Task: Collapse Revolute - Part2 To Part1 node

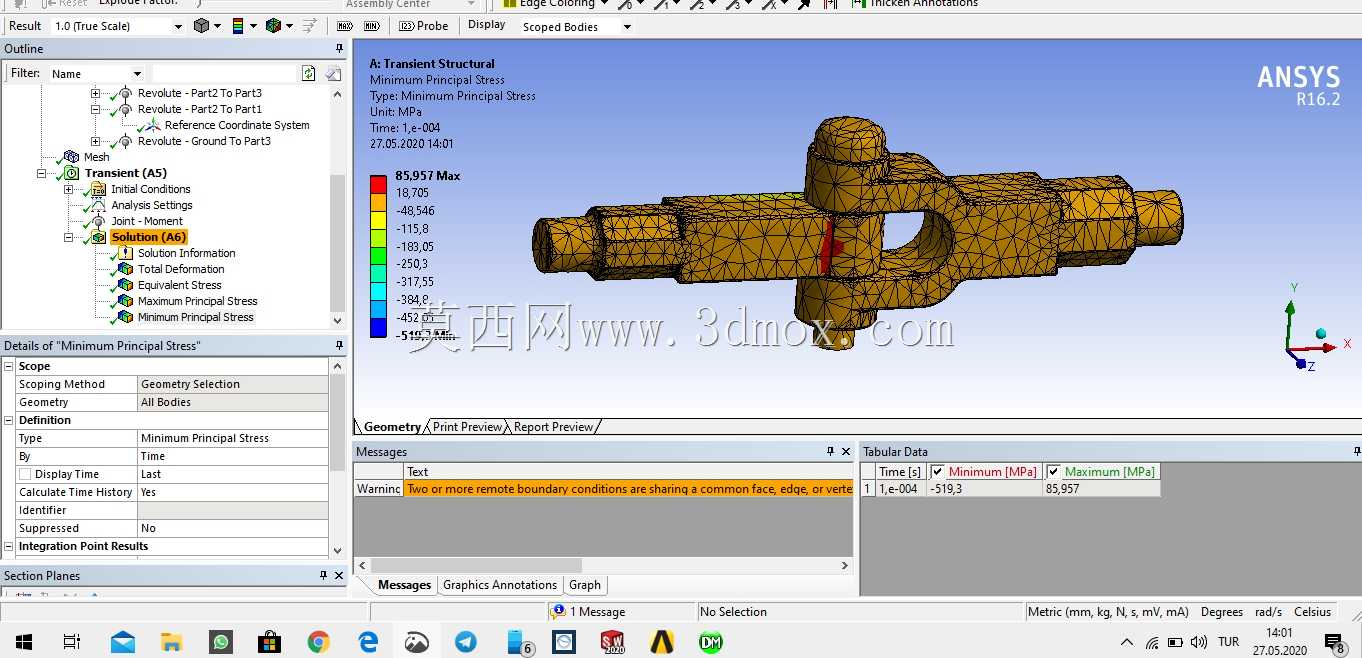Action: coord(96,109)
